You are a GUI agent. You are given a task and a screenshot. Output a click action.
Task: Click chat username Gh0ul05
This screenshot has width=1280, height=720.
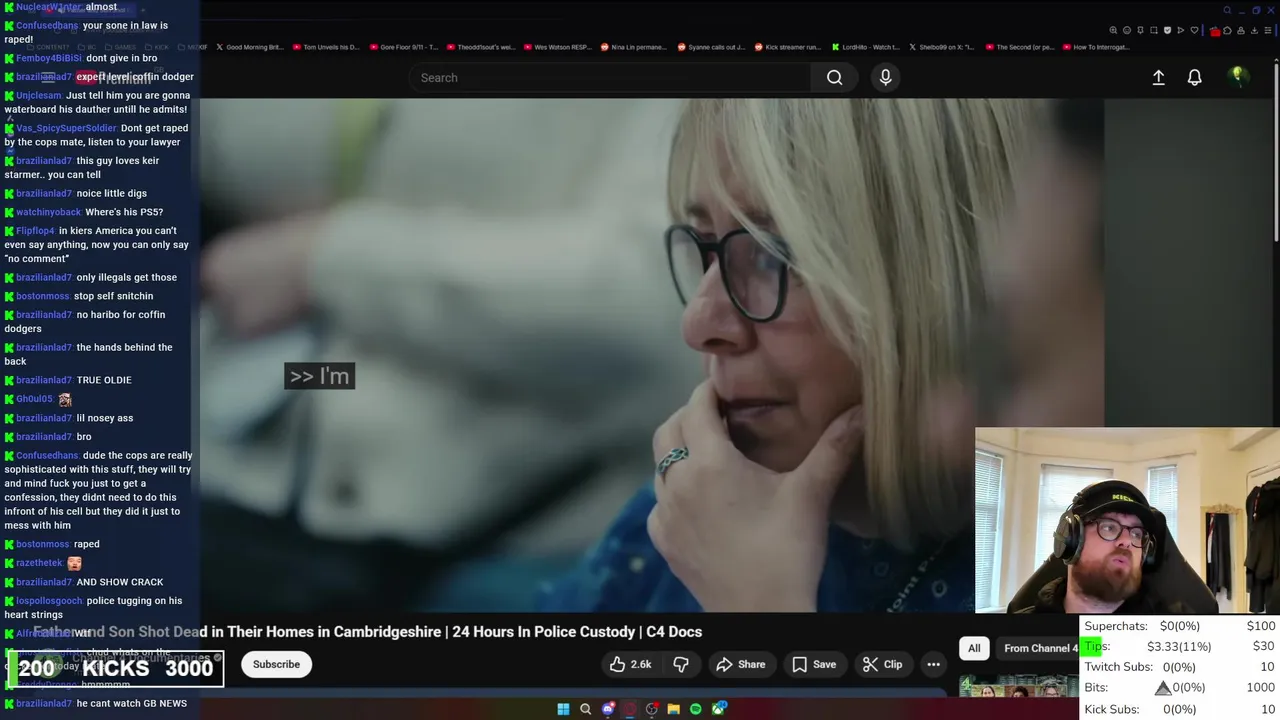pos(34,399)
